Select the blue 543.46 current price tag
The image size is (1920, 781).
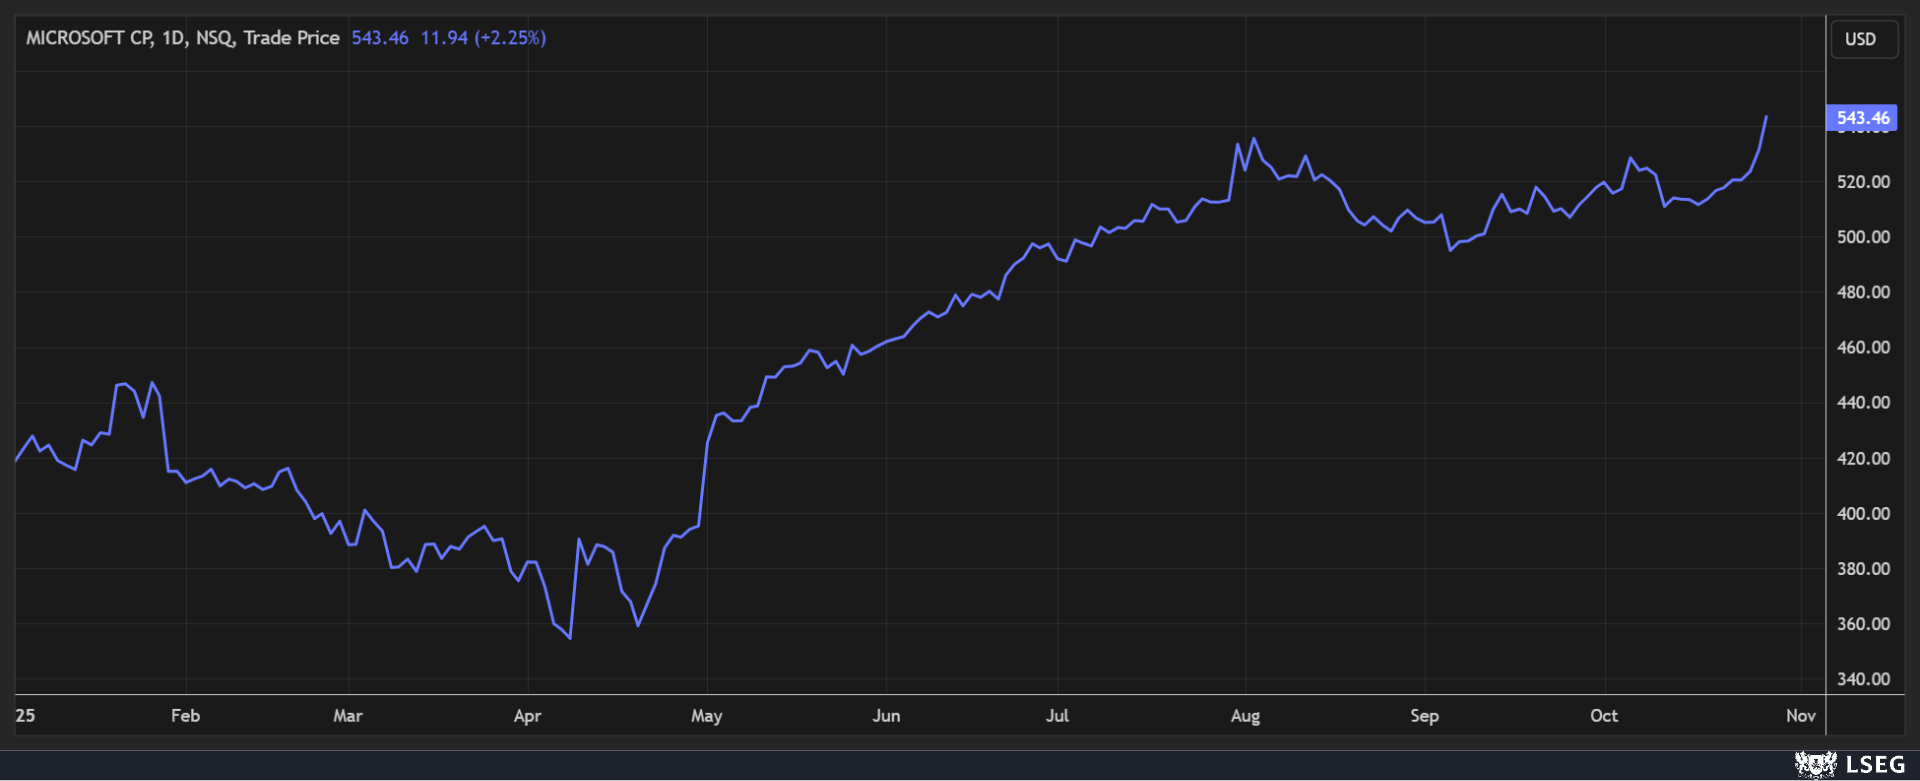[1861, 118]
